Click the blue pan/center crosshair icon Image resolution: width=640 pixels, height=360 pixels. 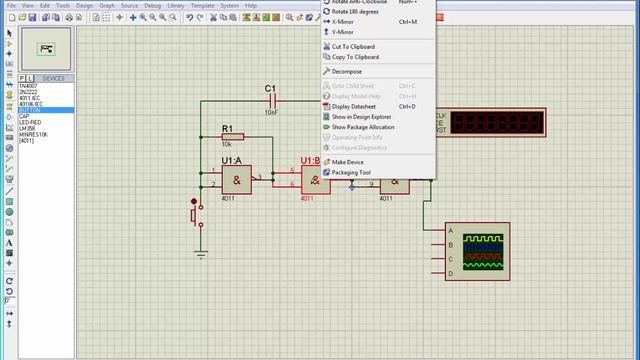click(x=133, y=18)
